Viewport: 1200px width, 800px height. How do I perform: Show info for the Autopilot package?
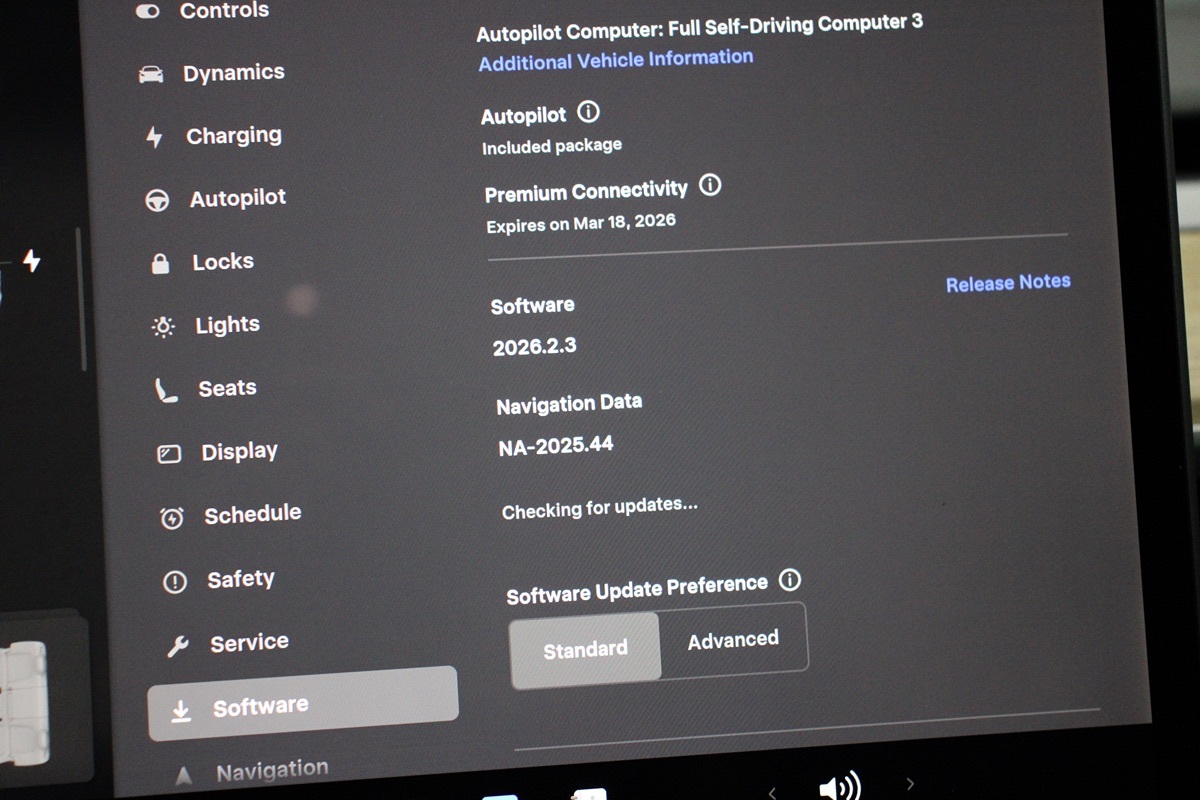point(589,113)
